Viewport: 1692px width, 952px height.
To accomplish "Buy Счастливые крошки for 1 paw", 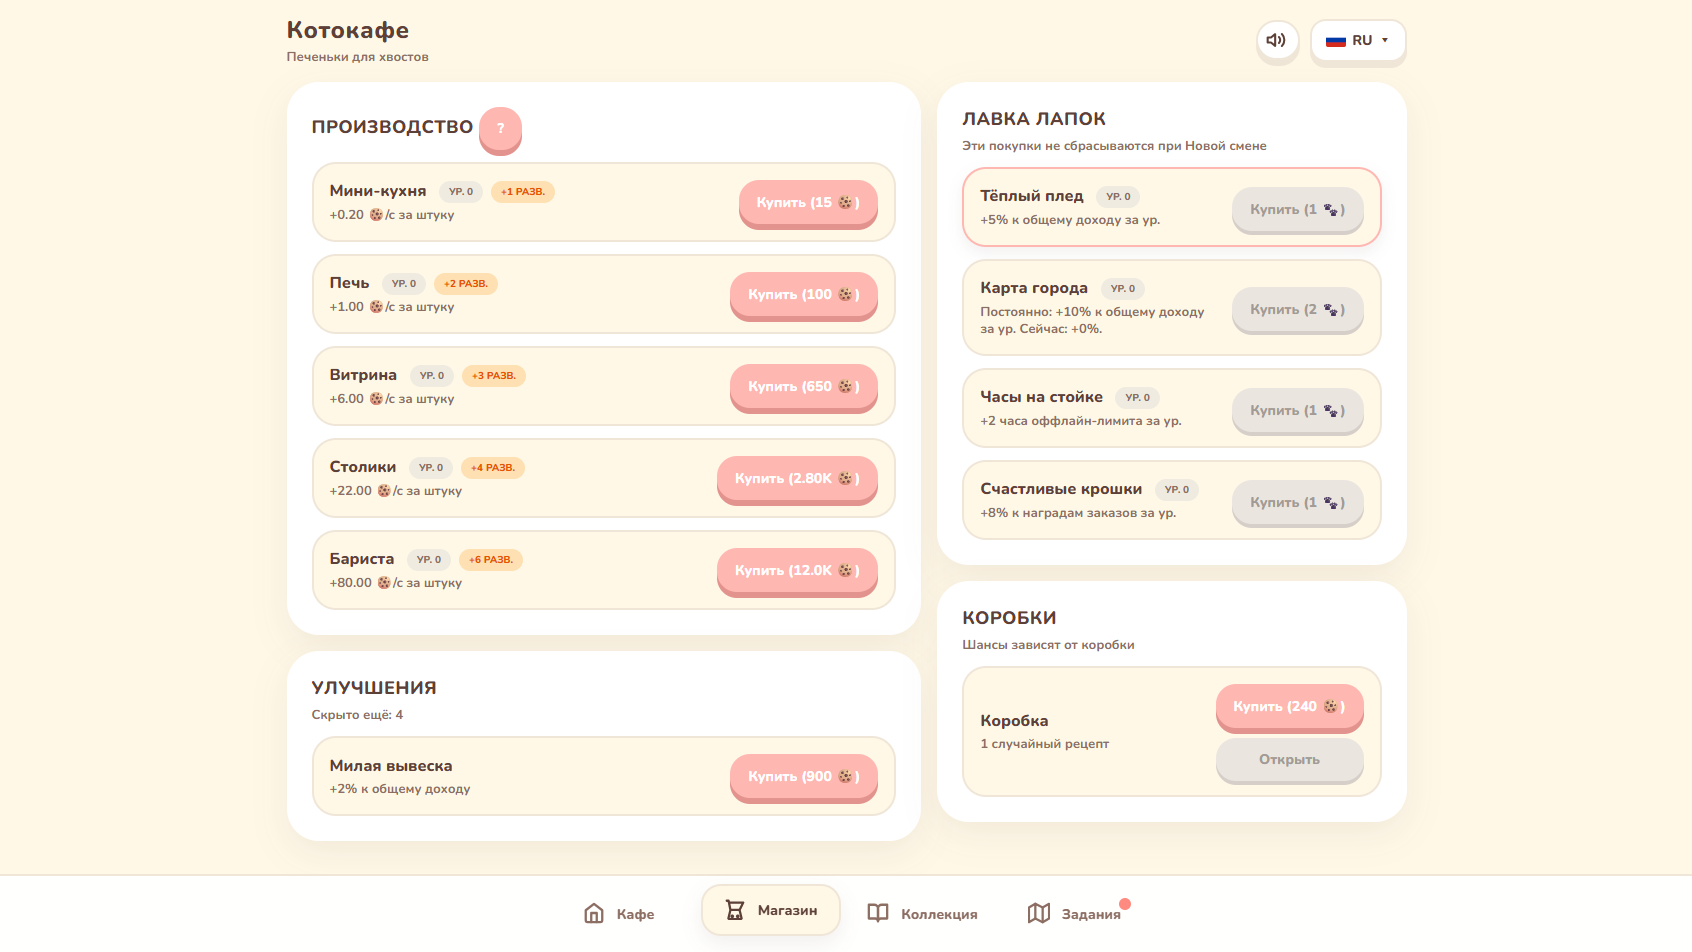I will coord(1298,503).
